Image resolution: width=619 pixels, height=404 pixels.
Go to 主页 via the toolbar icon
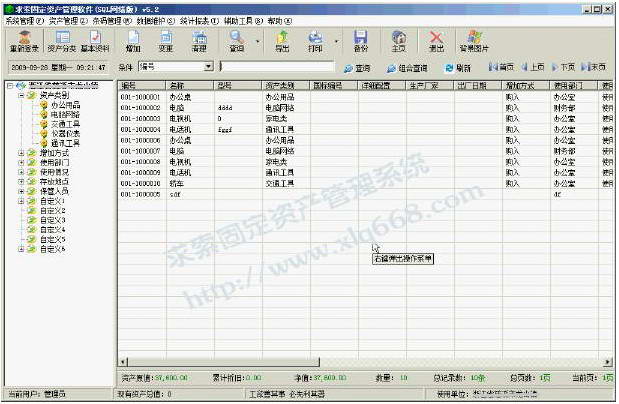tap(398, 41)
